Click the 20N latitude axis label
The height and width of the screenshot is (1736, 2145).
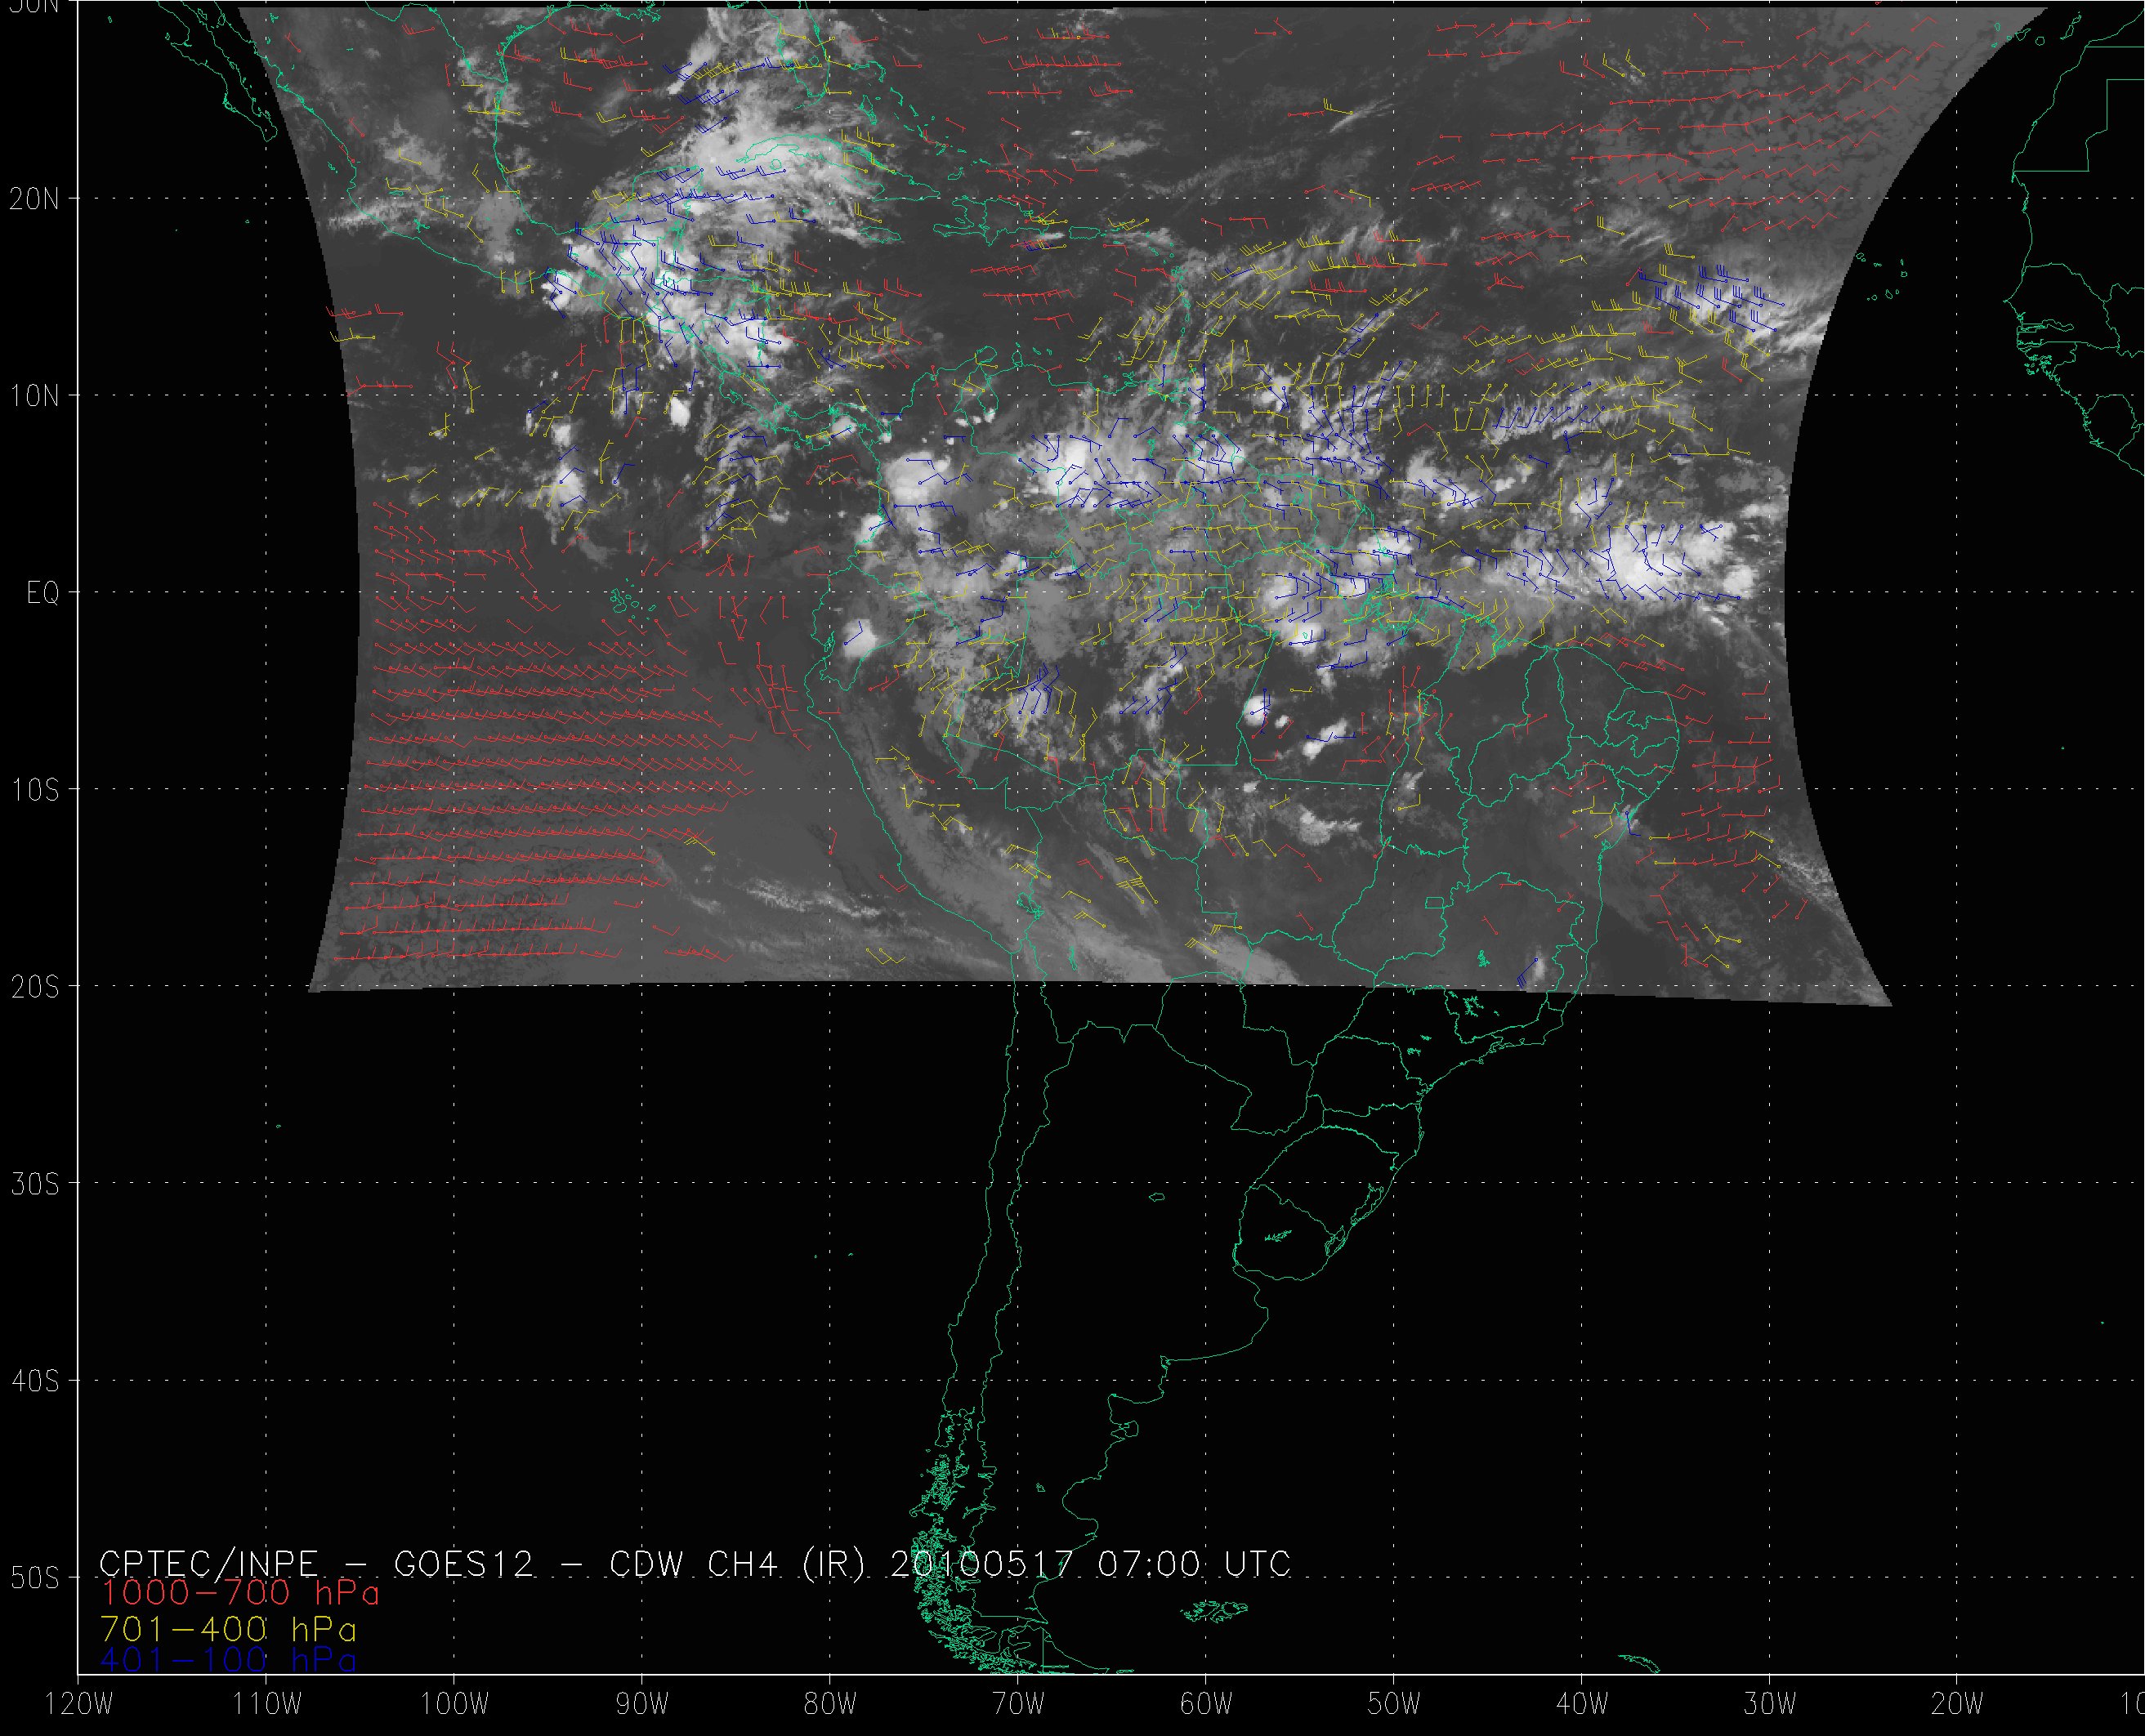tap(35, 199)
